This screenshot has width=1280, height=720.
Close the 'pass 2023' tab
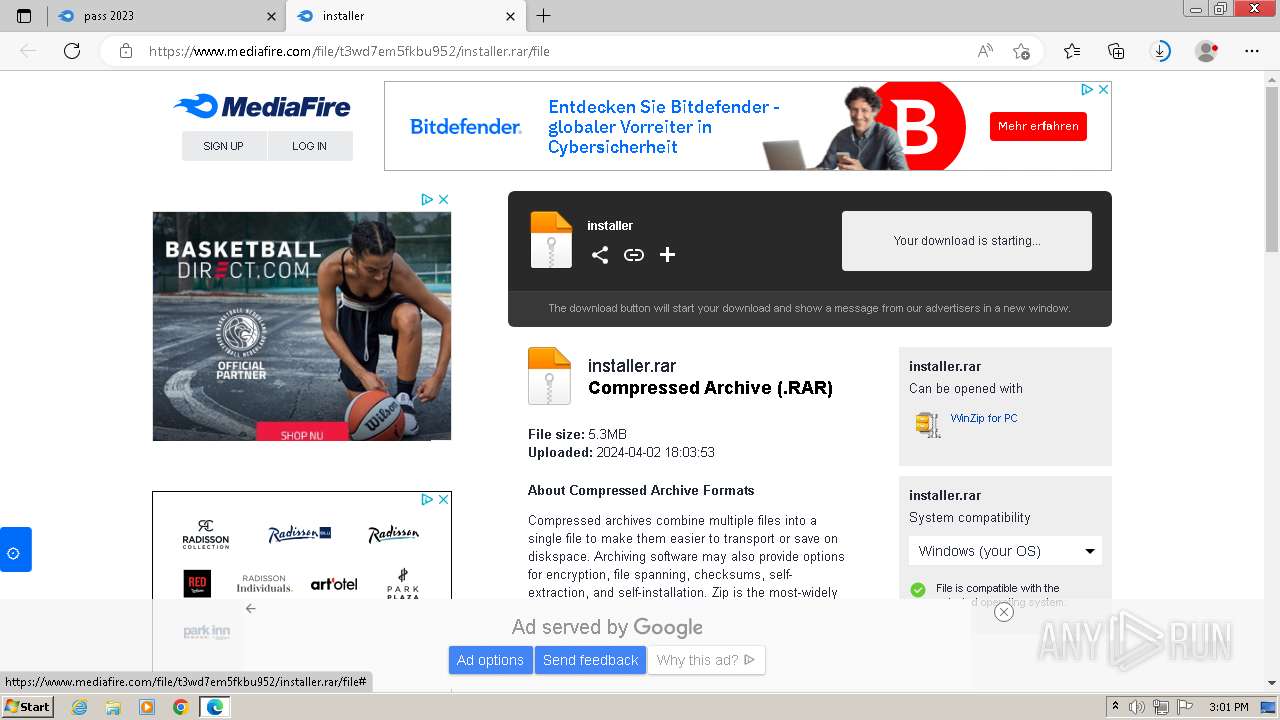coord(272,16)
